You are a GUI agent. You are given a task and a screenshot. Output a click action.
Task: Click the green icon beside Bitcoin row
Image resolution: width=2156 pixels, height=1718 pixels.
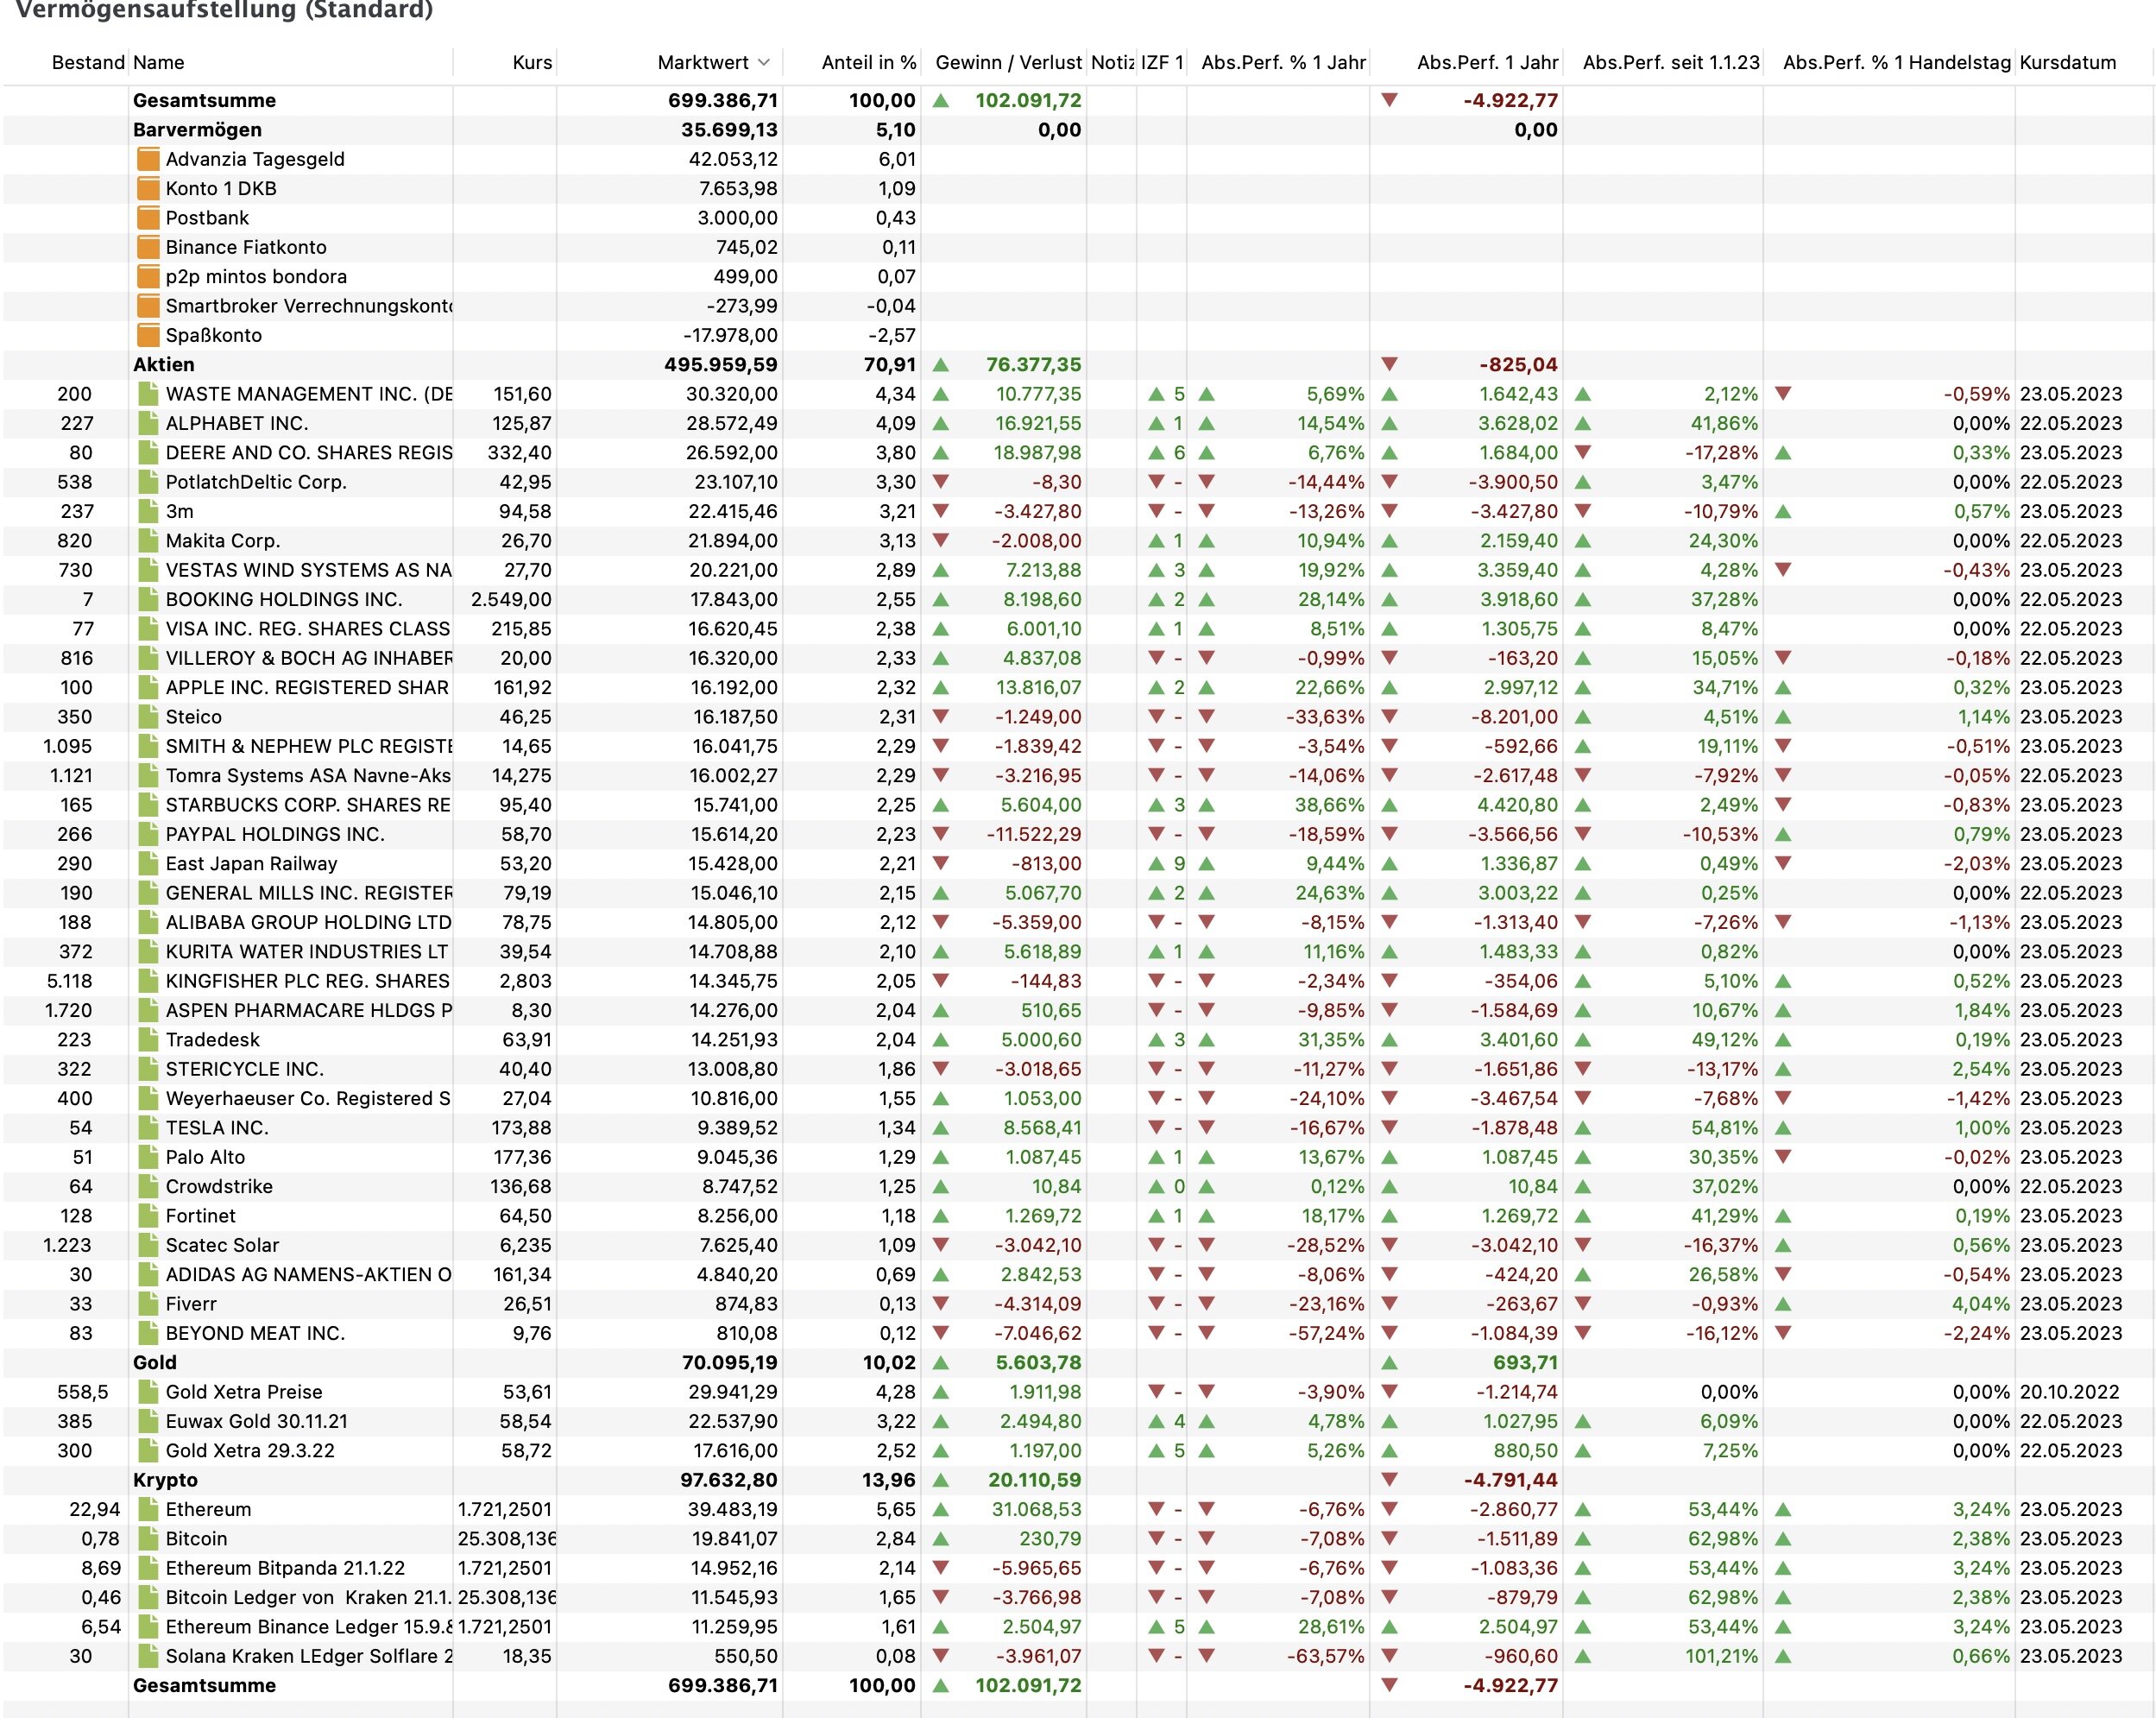pyautogui.click(x=148, y=1539)
